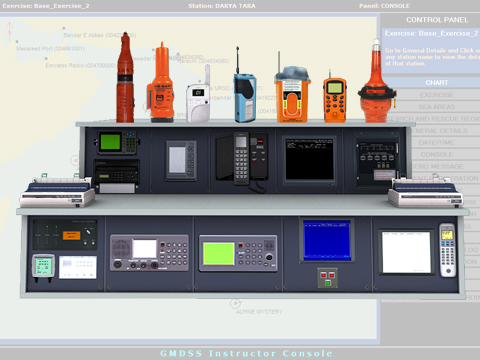Click the right printer on the desk
The image size is (480, 360).
426,191
